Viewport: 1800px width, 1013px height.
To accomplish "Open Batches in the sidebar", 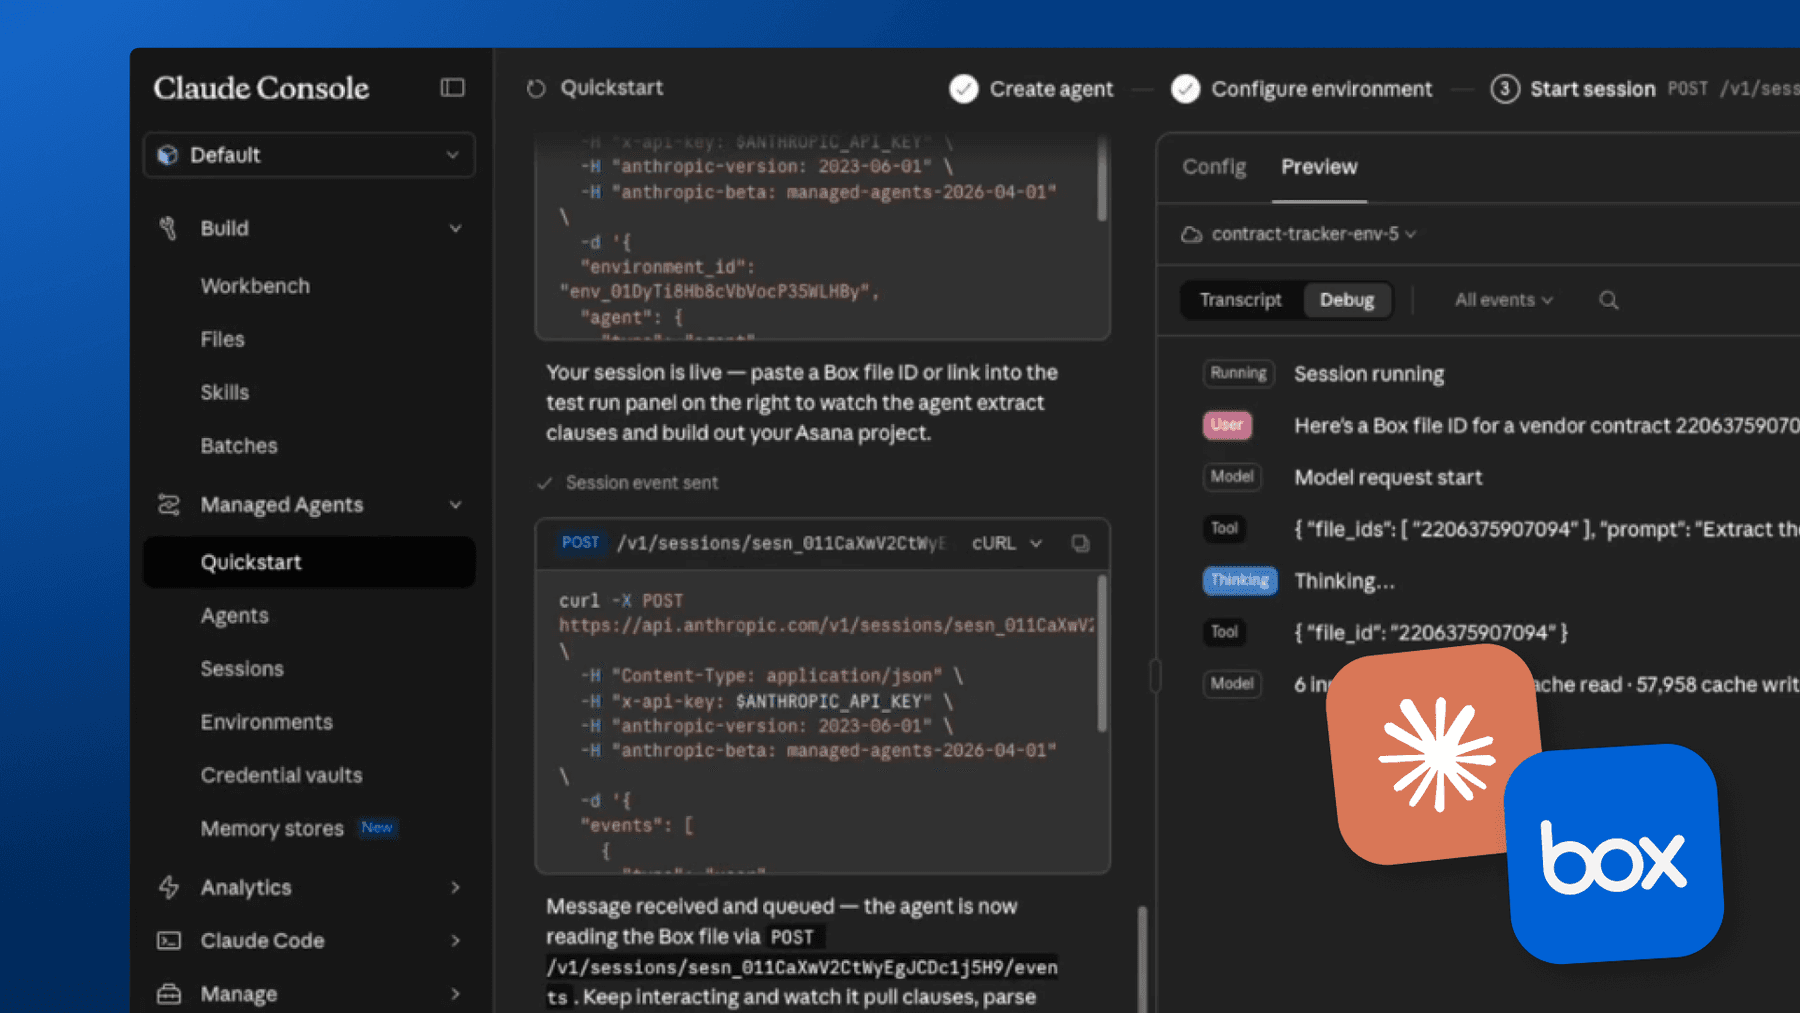I will (x=239, y=446).
